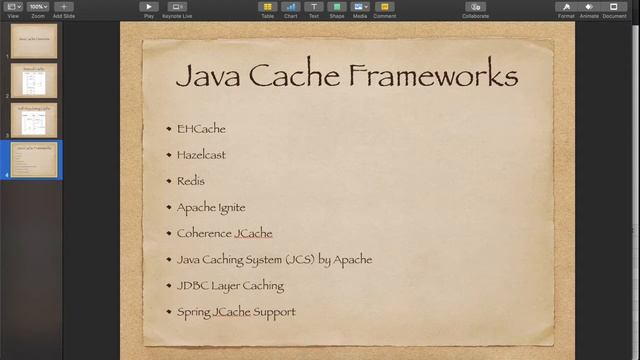Open the Zoom 100% dropdown
Viewport: 640px width, 360px height.
(38, 7)
